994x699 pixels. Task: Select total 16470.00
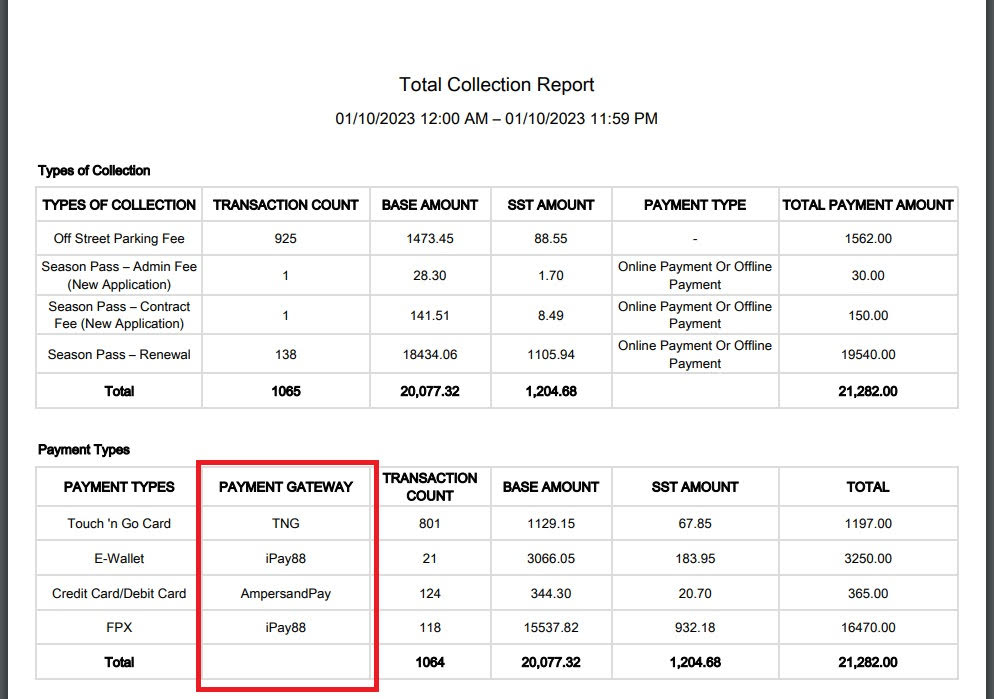point(868,627)
